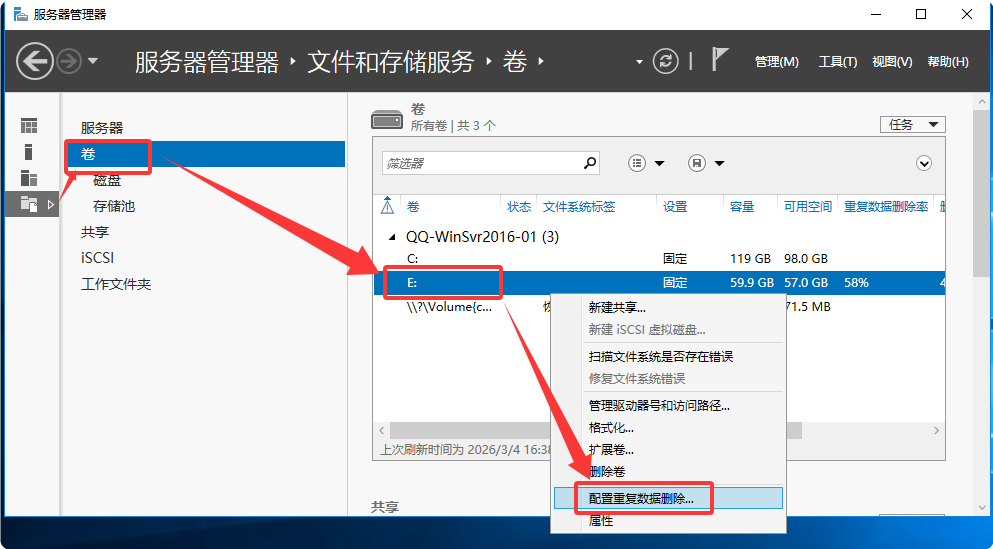Select iSCSI in navigation pane

point(98,258)
